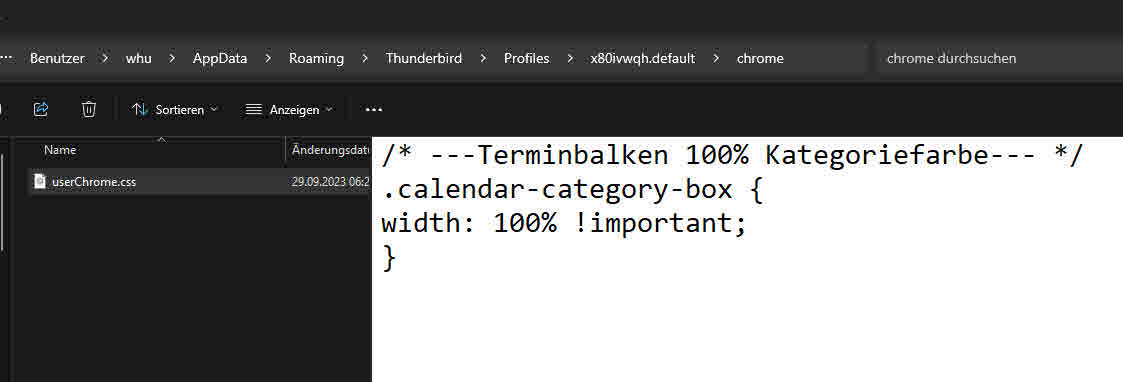The height and width of the screenshot is (382, 1123).
Task: Sort by Änderungsdatum column header
Action: [x=329, y=151]
